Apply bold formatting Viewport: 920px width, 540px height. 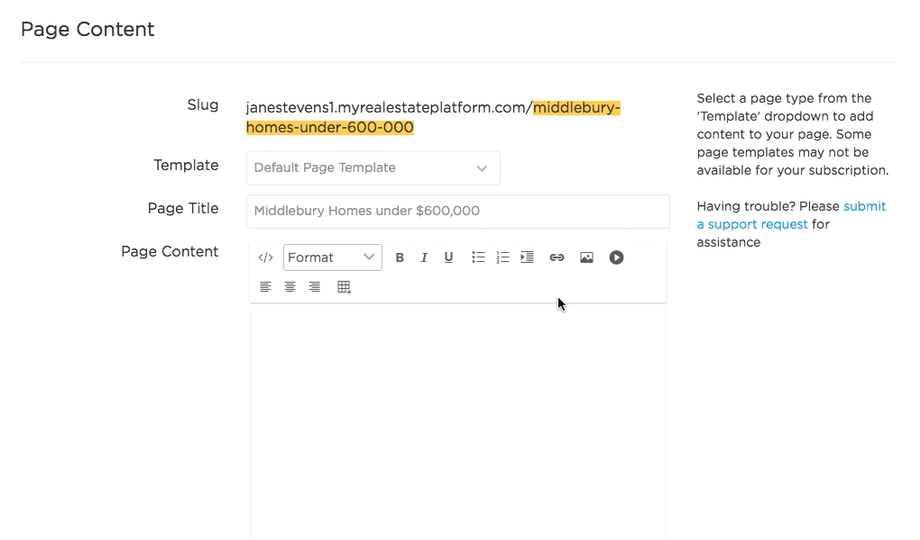click(400, 258)
